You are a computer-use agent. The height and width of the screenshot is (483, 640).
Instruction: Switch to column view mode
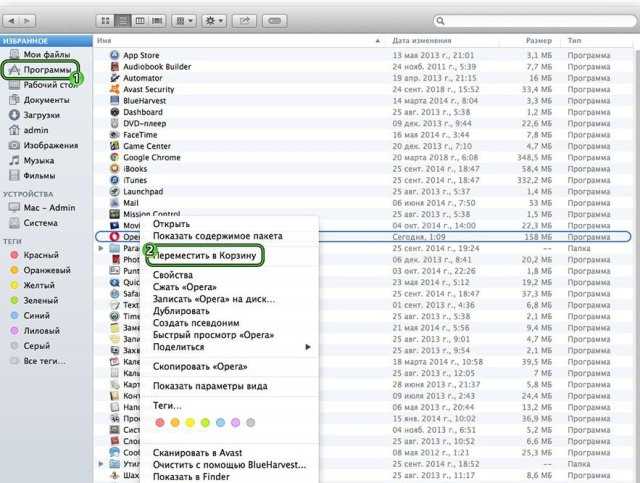click(139, 20)
